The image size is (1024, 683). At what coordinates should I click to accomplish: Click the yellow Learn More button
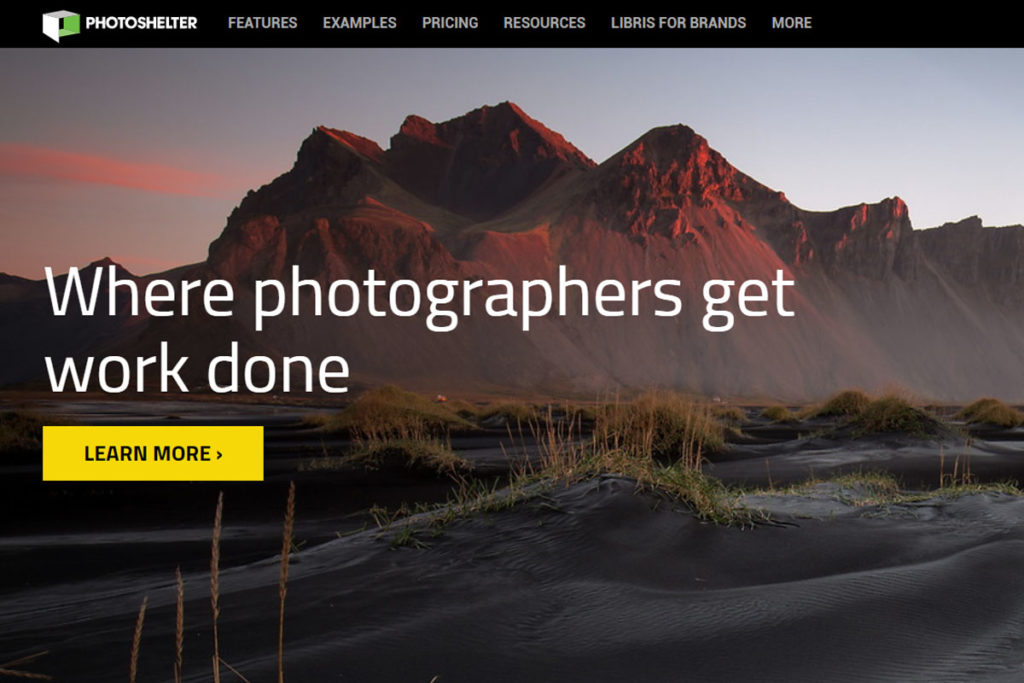point(153,453)
